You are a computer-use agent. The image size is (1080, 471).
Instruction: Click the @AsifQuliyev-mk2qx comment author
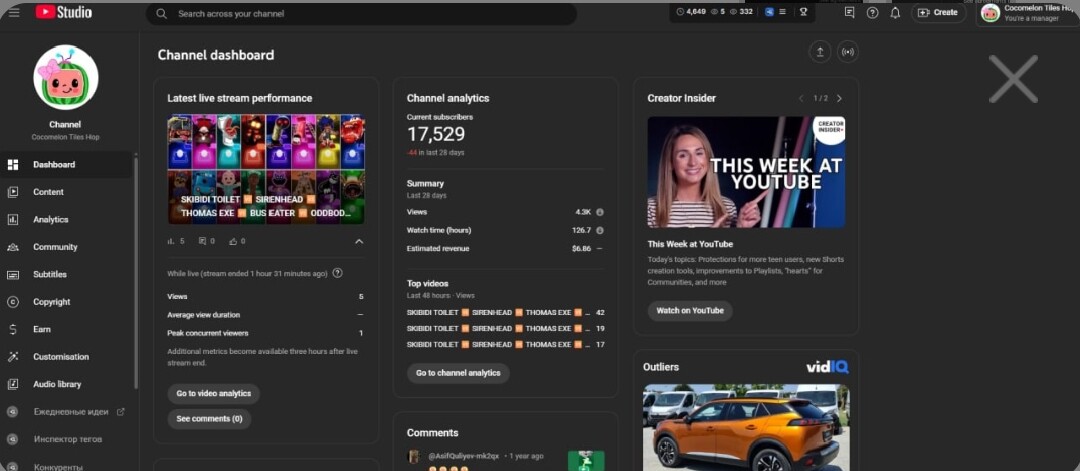coord(464,456)
